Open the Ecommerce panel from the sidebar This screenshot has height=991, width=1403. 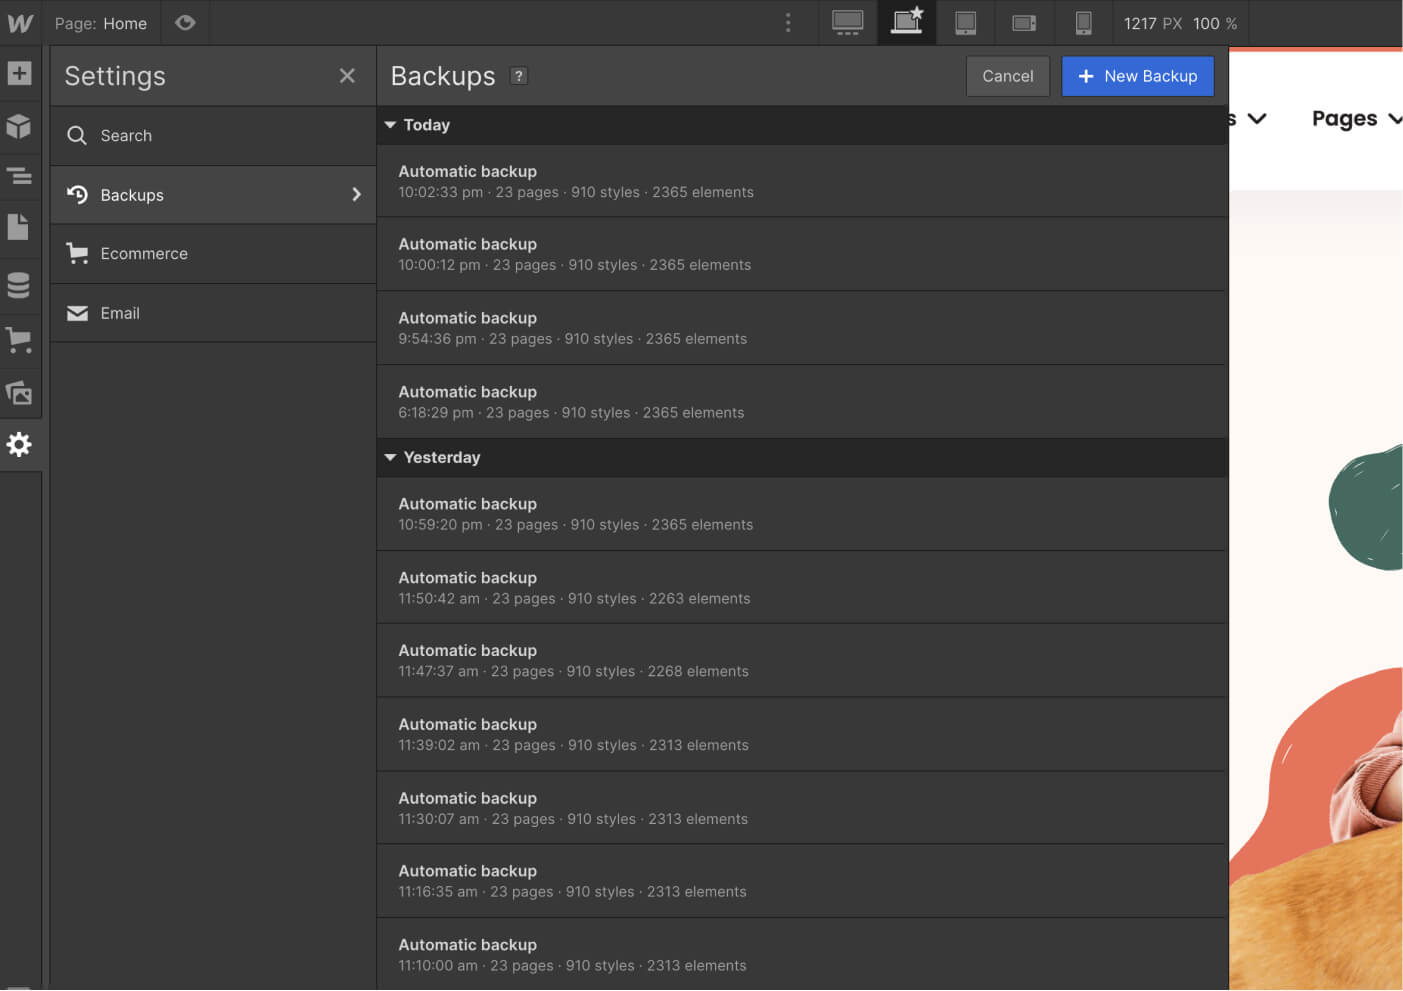(21, 339)
